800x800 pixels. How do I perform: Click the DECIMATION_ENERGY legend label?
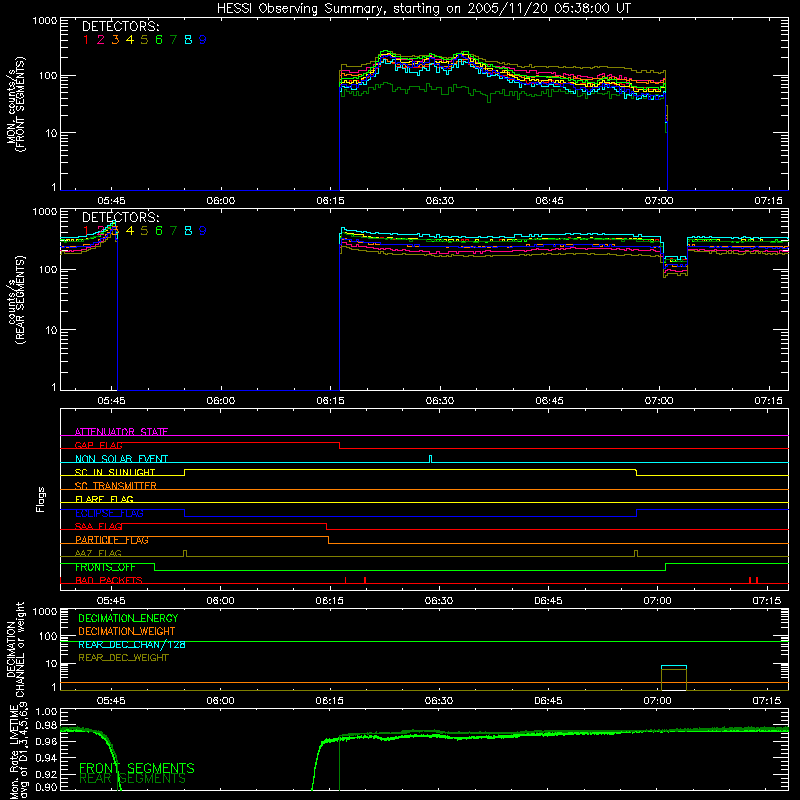point(128,618)
